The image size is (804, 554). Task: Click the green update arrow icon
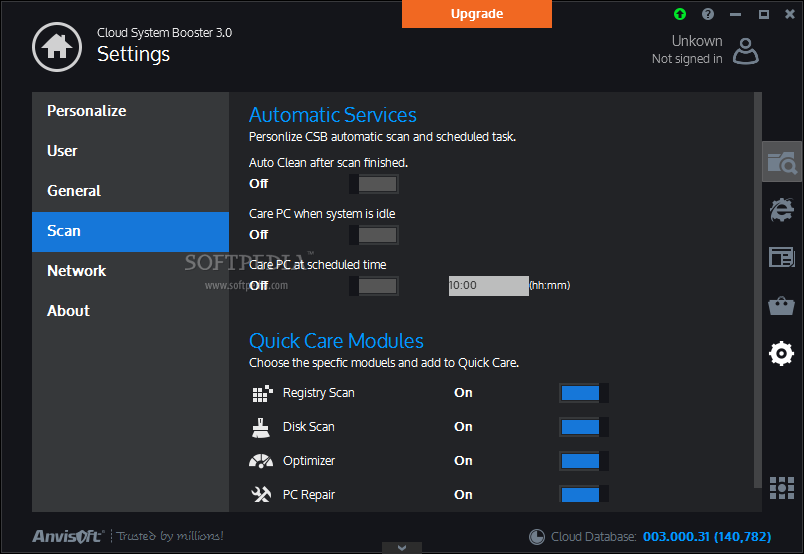pyautogui.click(x=680, y=14)
